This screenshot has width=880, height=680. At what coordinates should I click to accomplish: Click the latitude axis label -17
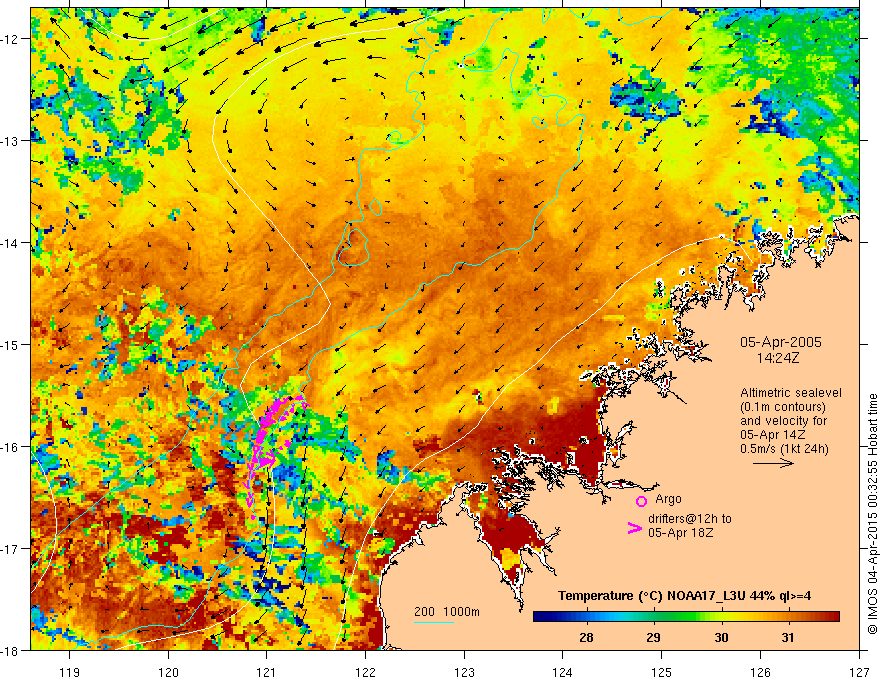11,549
